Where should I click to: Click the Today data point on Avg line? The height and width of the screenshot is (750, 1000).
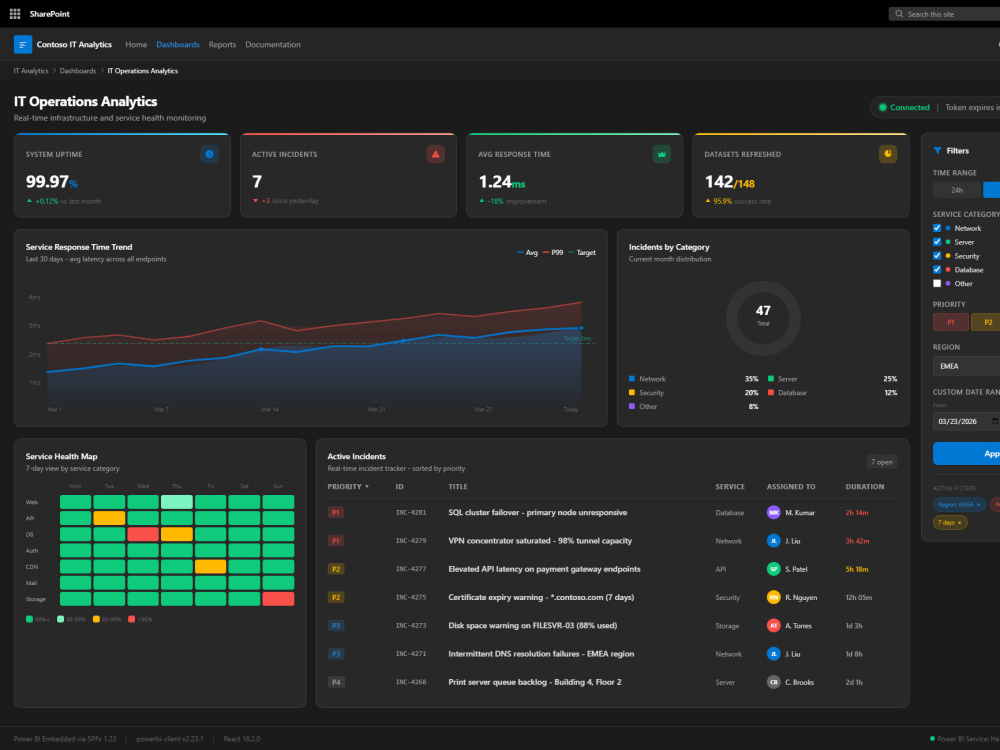[581, 328]
